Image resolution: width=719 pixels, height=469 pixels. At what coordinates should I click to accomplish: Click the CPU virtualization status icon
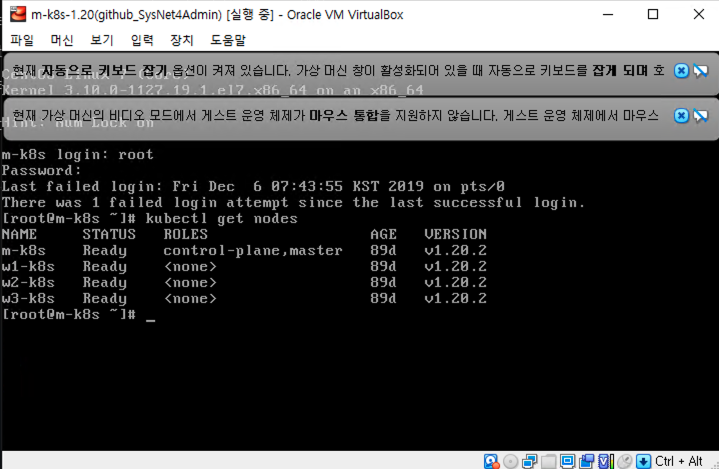tap(605, 461)
